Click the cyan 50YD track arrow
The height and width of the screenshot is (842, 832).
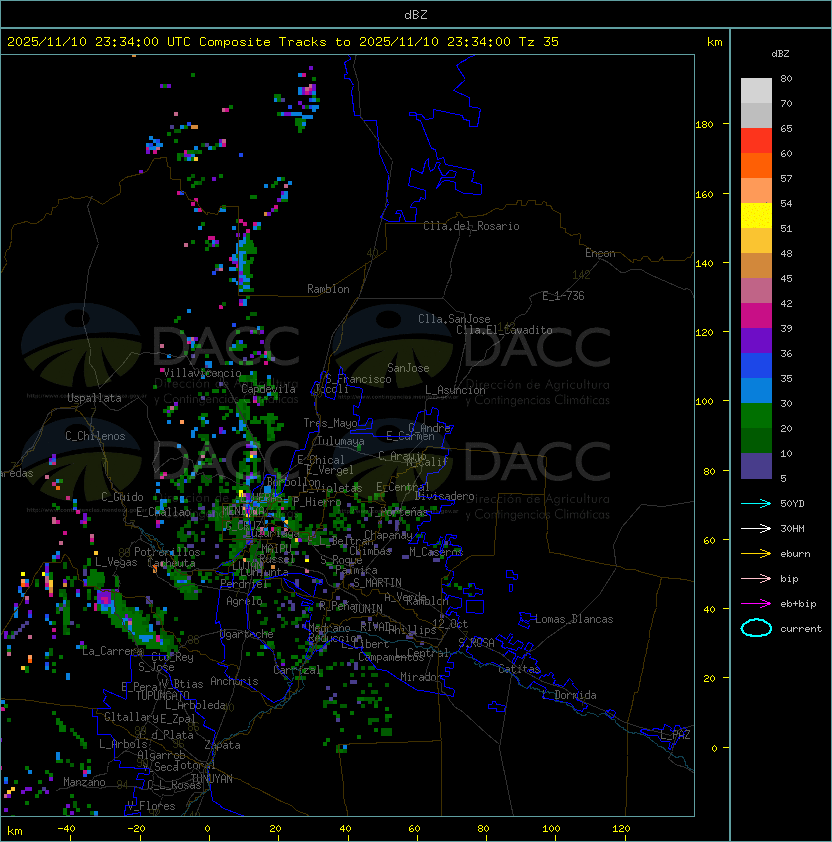756,504
